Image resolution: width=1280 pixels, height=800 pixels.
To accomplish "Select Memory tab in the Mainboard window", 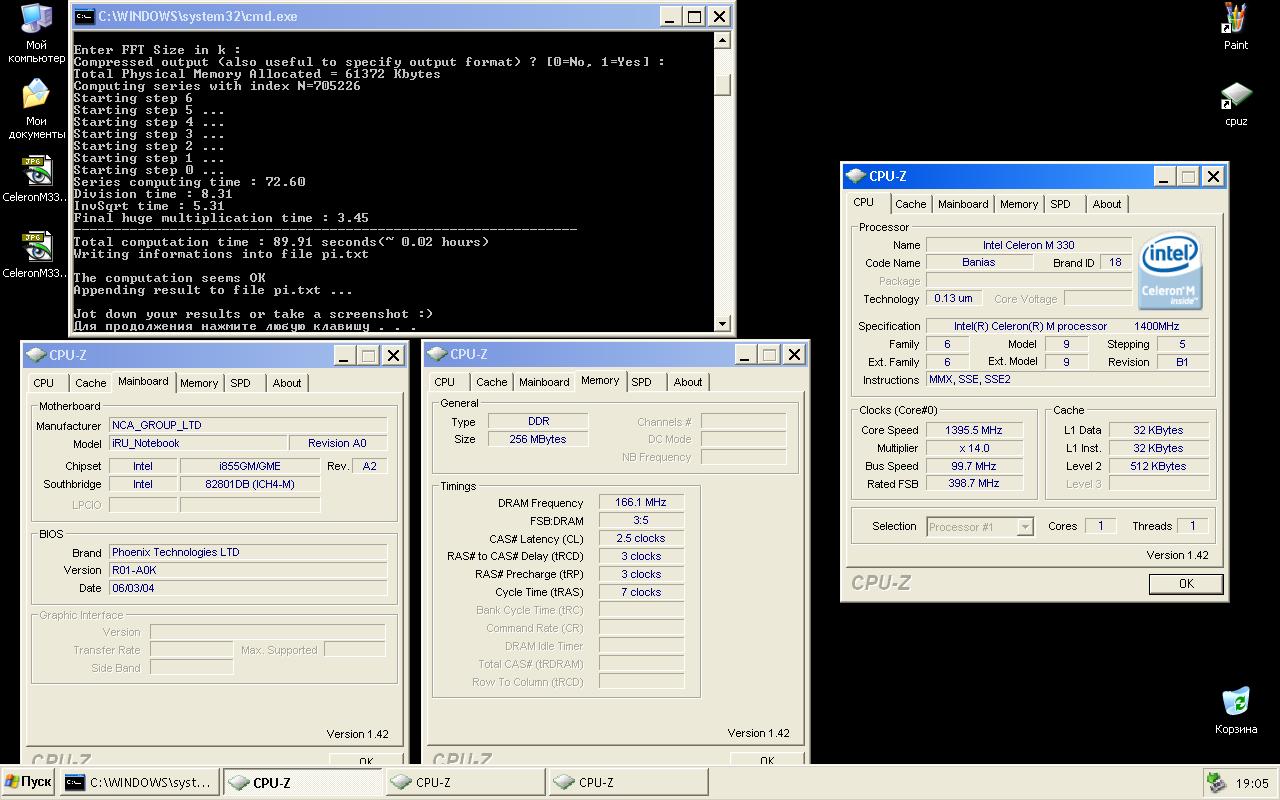I will (199, 383).
